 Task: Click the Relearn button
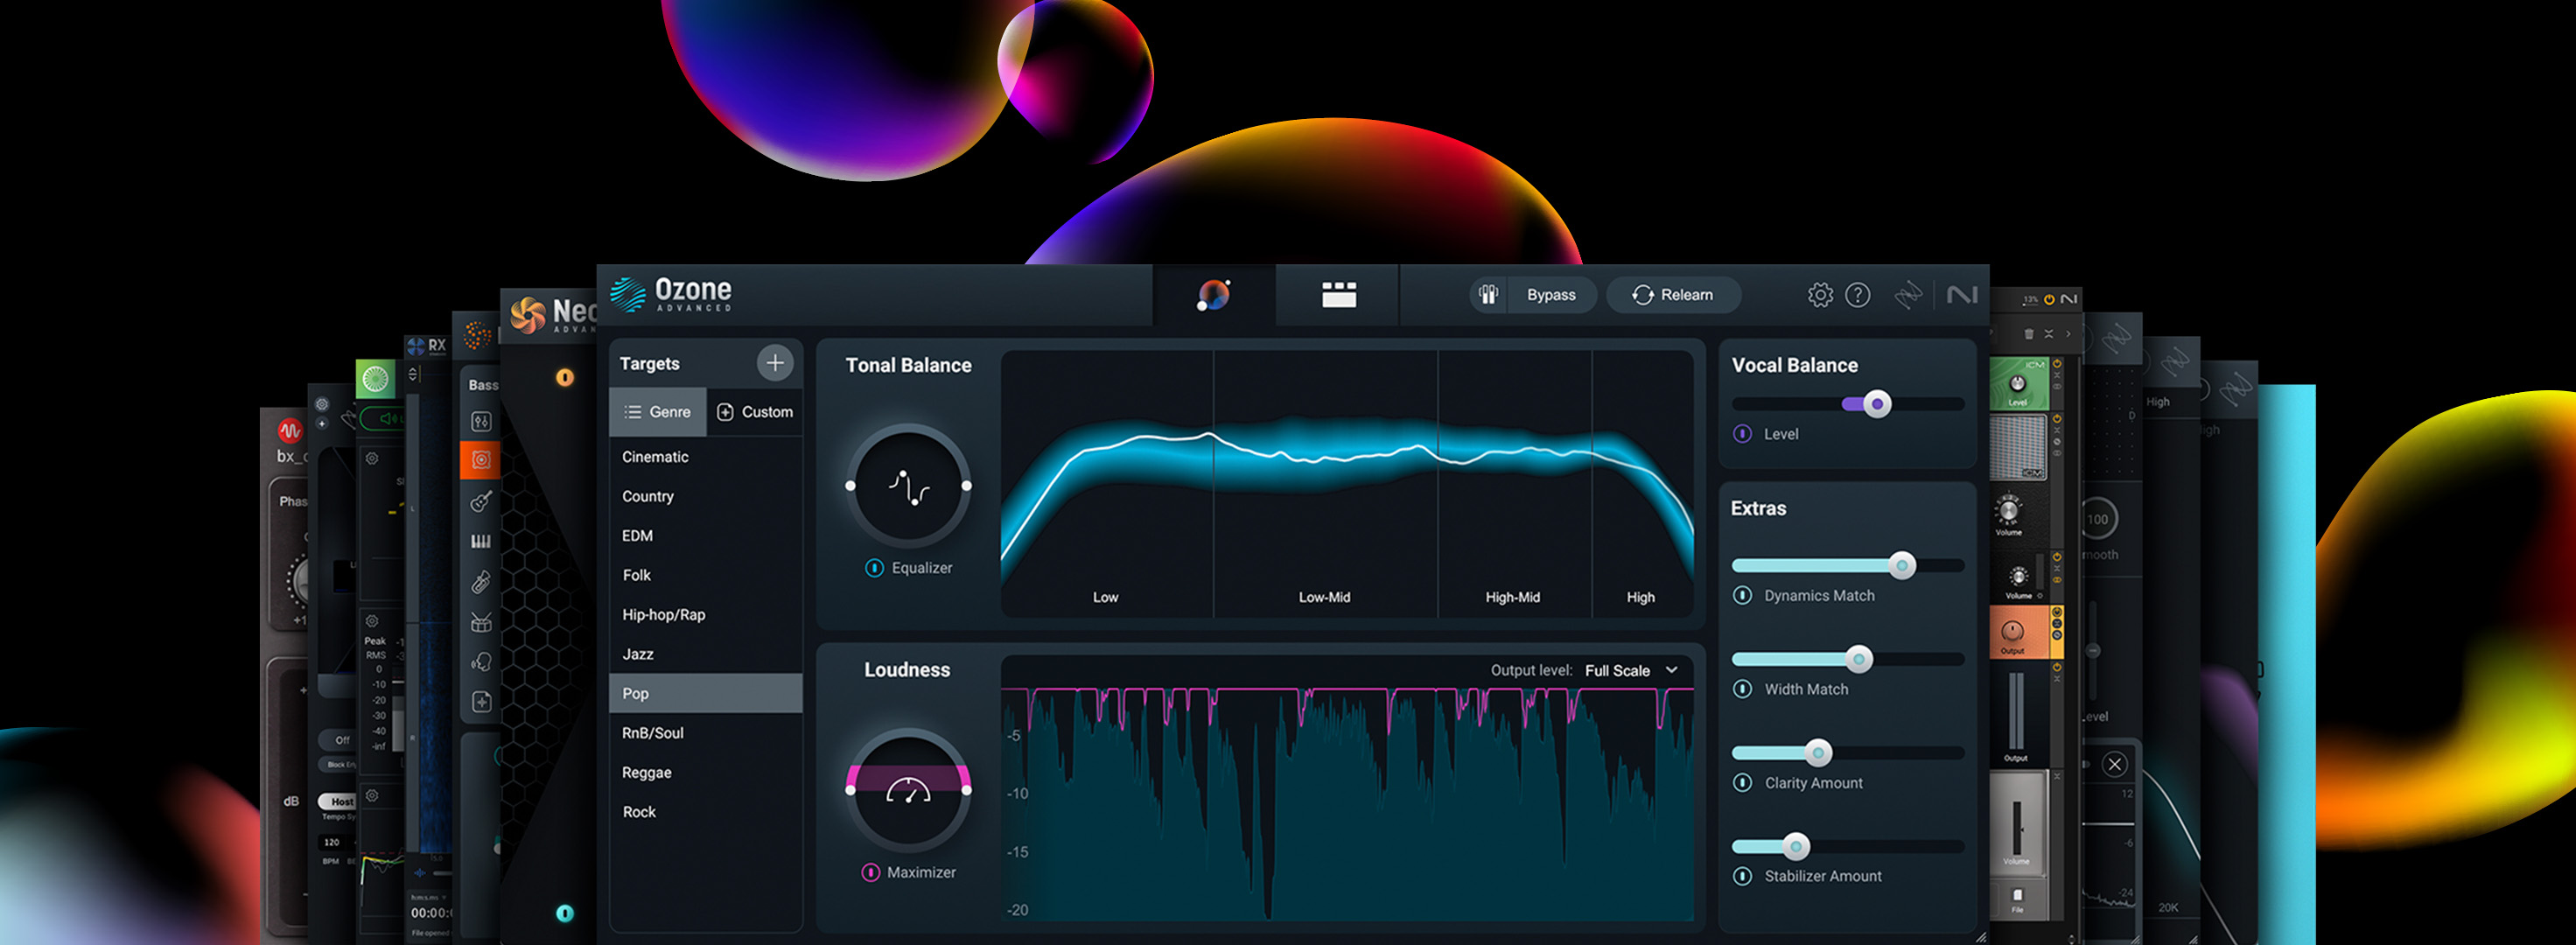(x=1673, y=295)
